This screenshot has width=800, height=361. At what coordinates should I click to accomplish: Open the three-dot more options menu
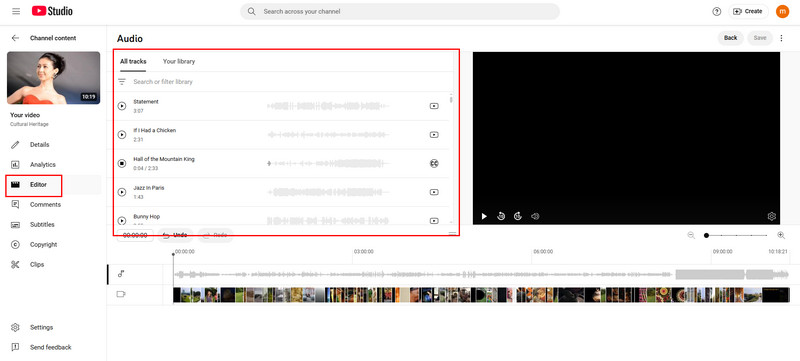tap(781, 38)
